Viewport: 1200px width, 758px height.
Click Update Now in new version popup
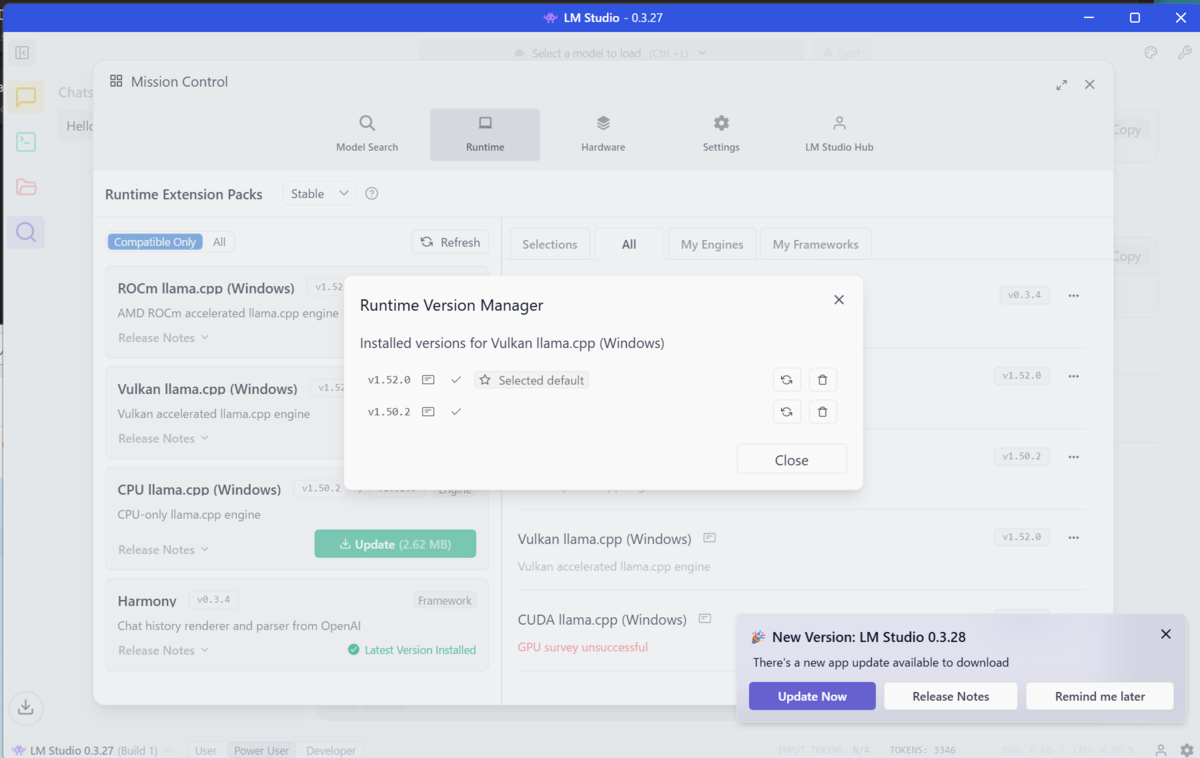point(812,696)
